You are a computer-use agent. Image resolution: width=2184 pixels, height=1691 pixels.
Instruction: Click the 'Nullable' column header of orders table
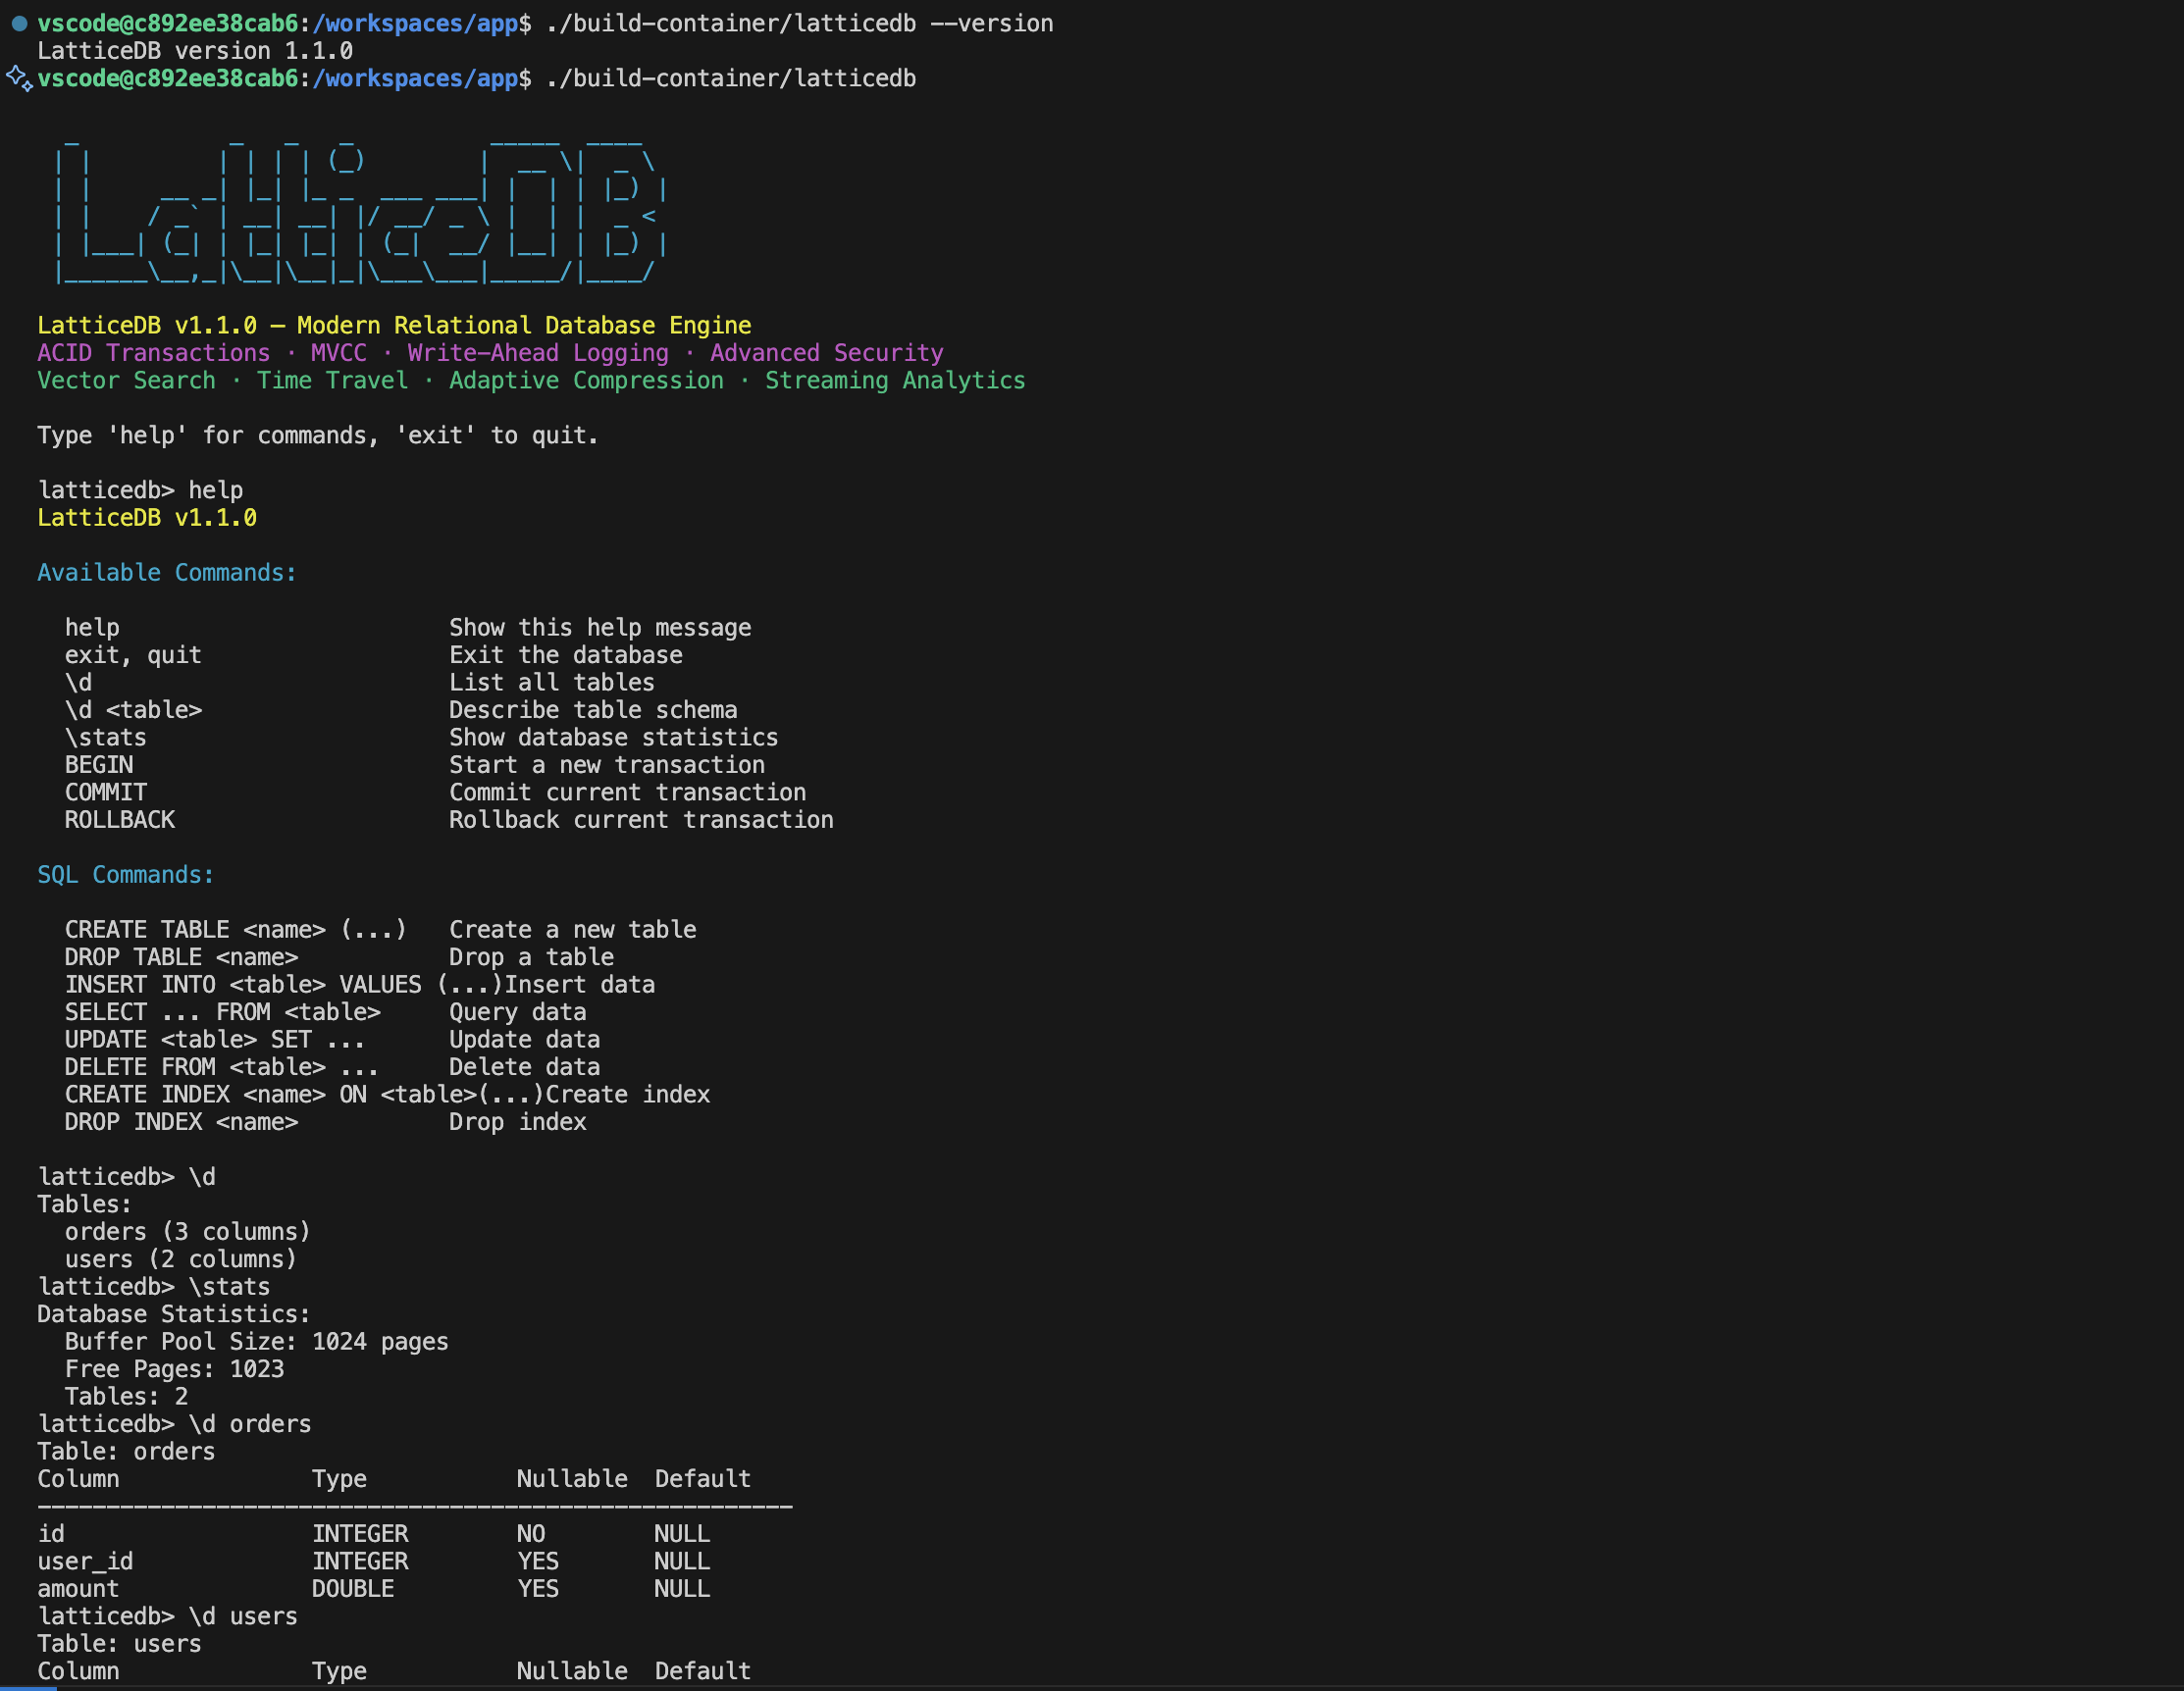click(x=572, y=1478)
